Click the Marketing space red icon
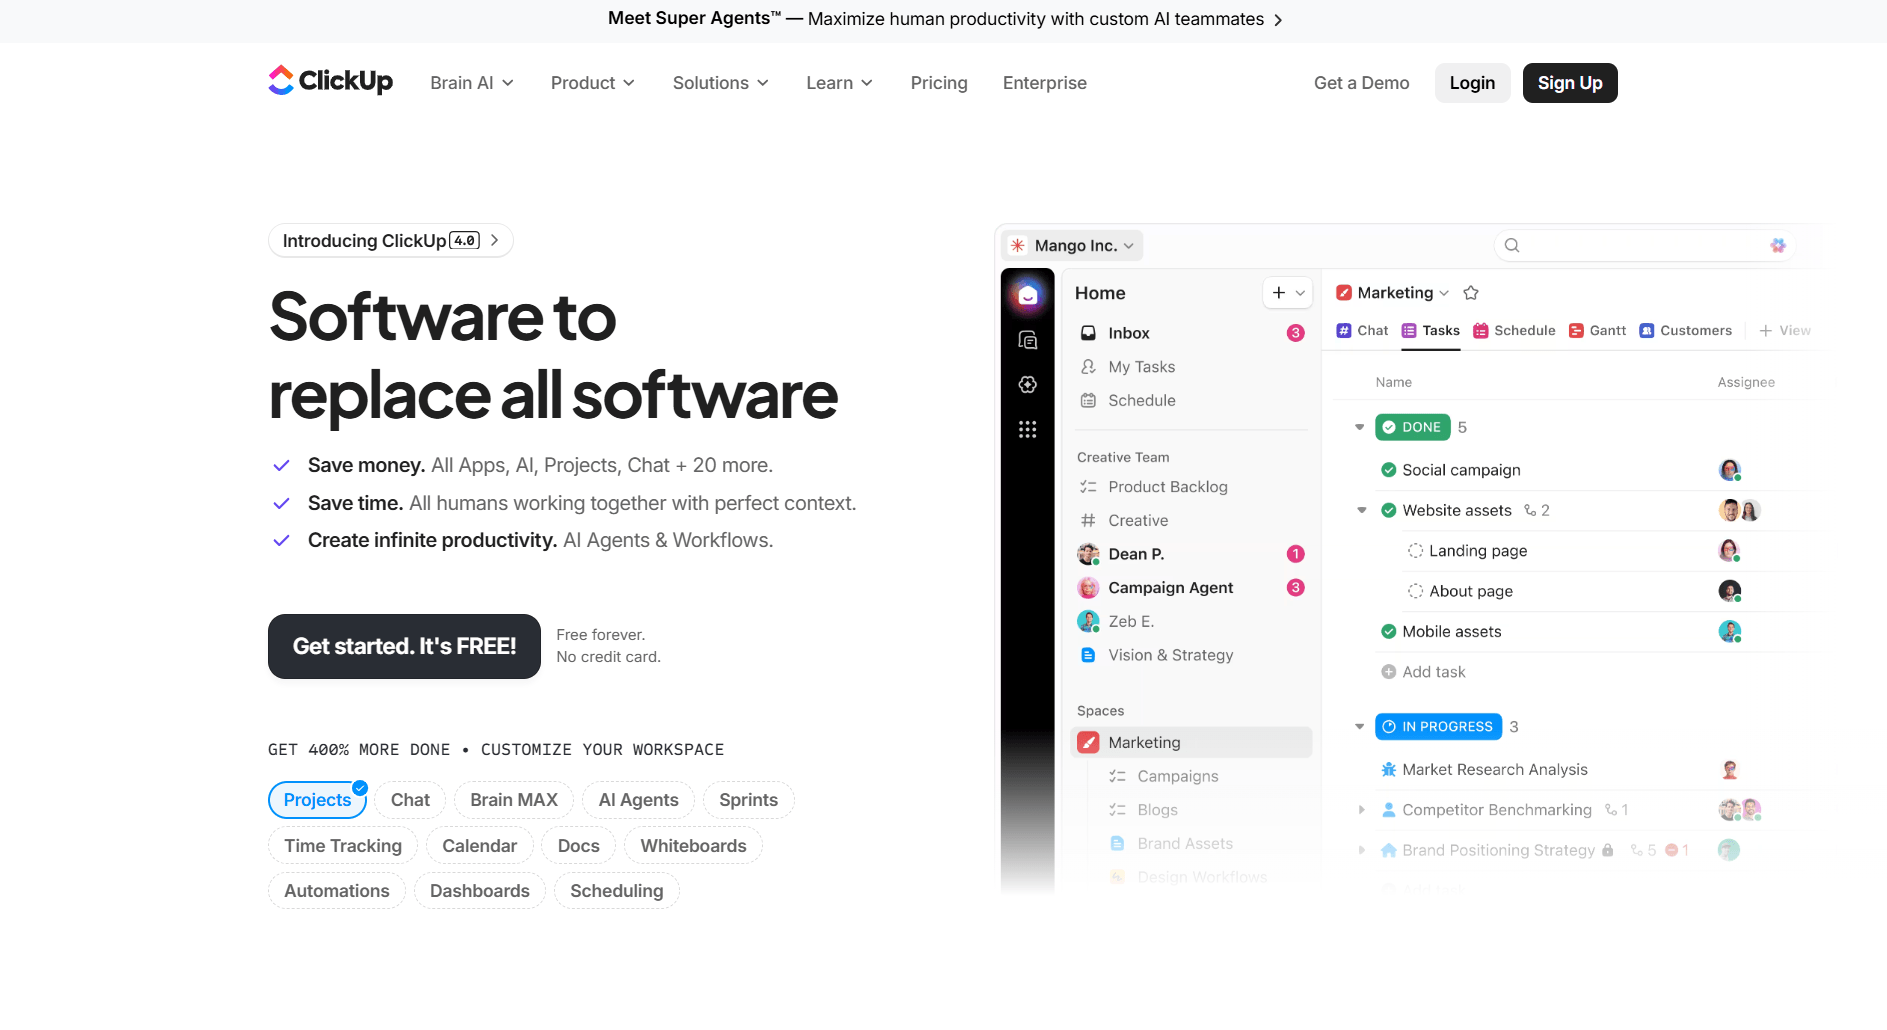 (1089, 742)
